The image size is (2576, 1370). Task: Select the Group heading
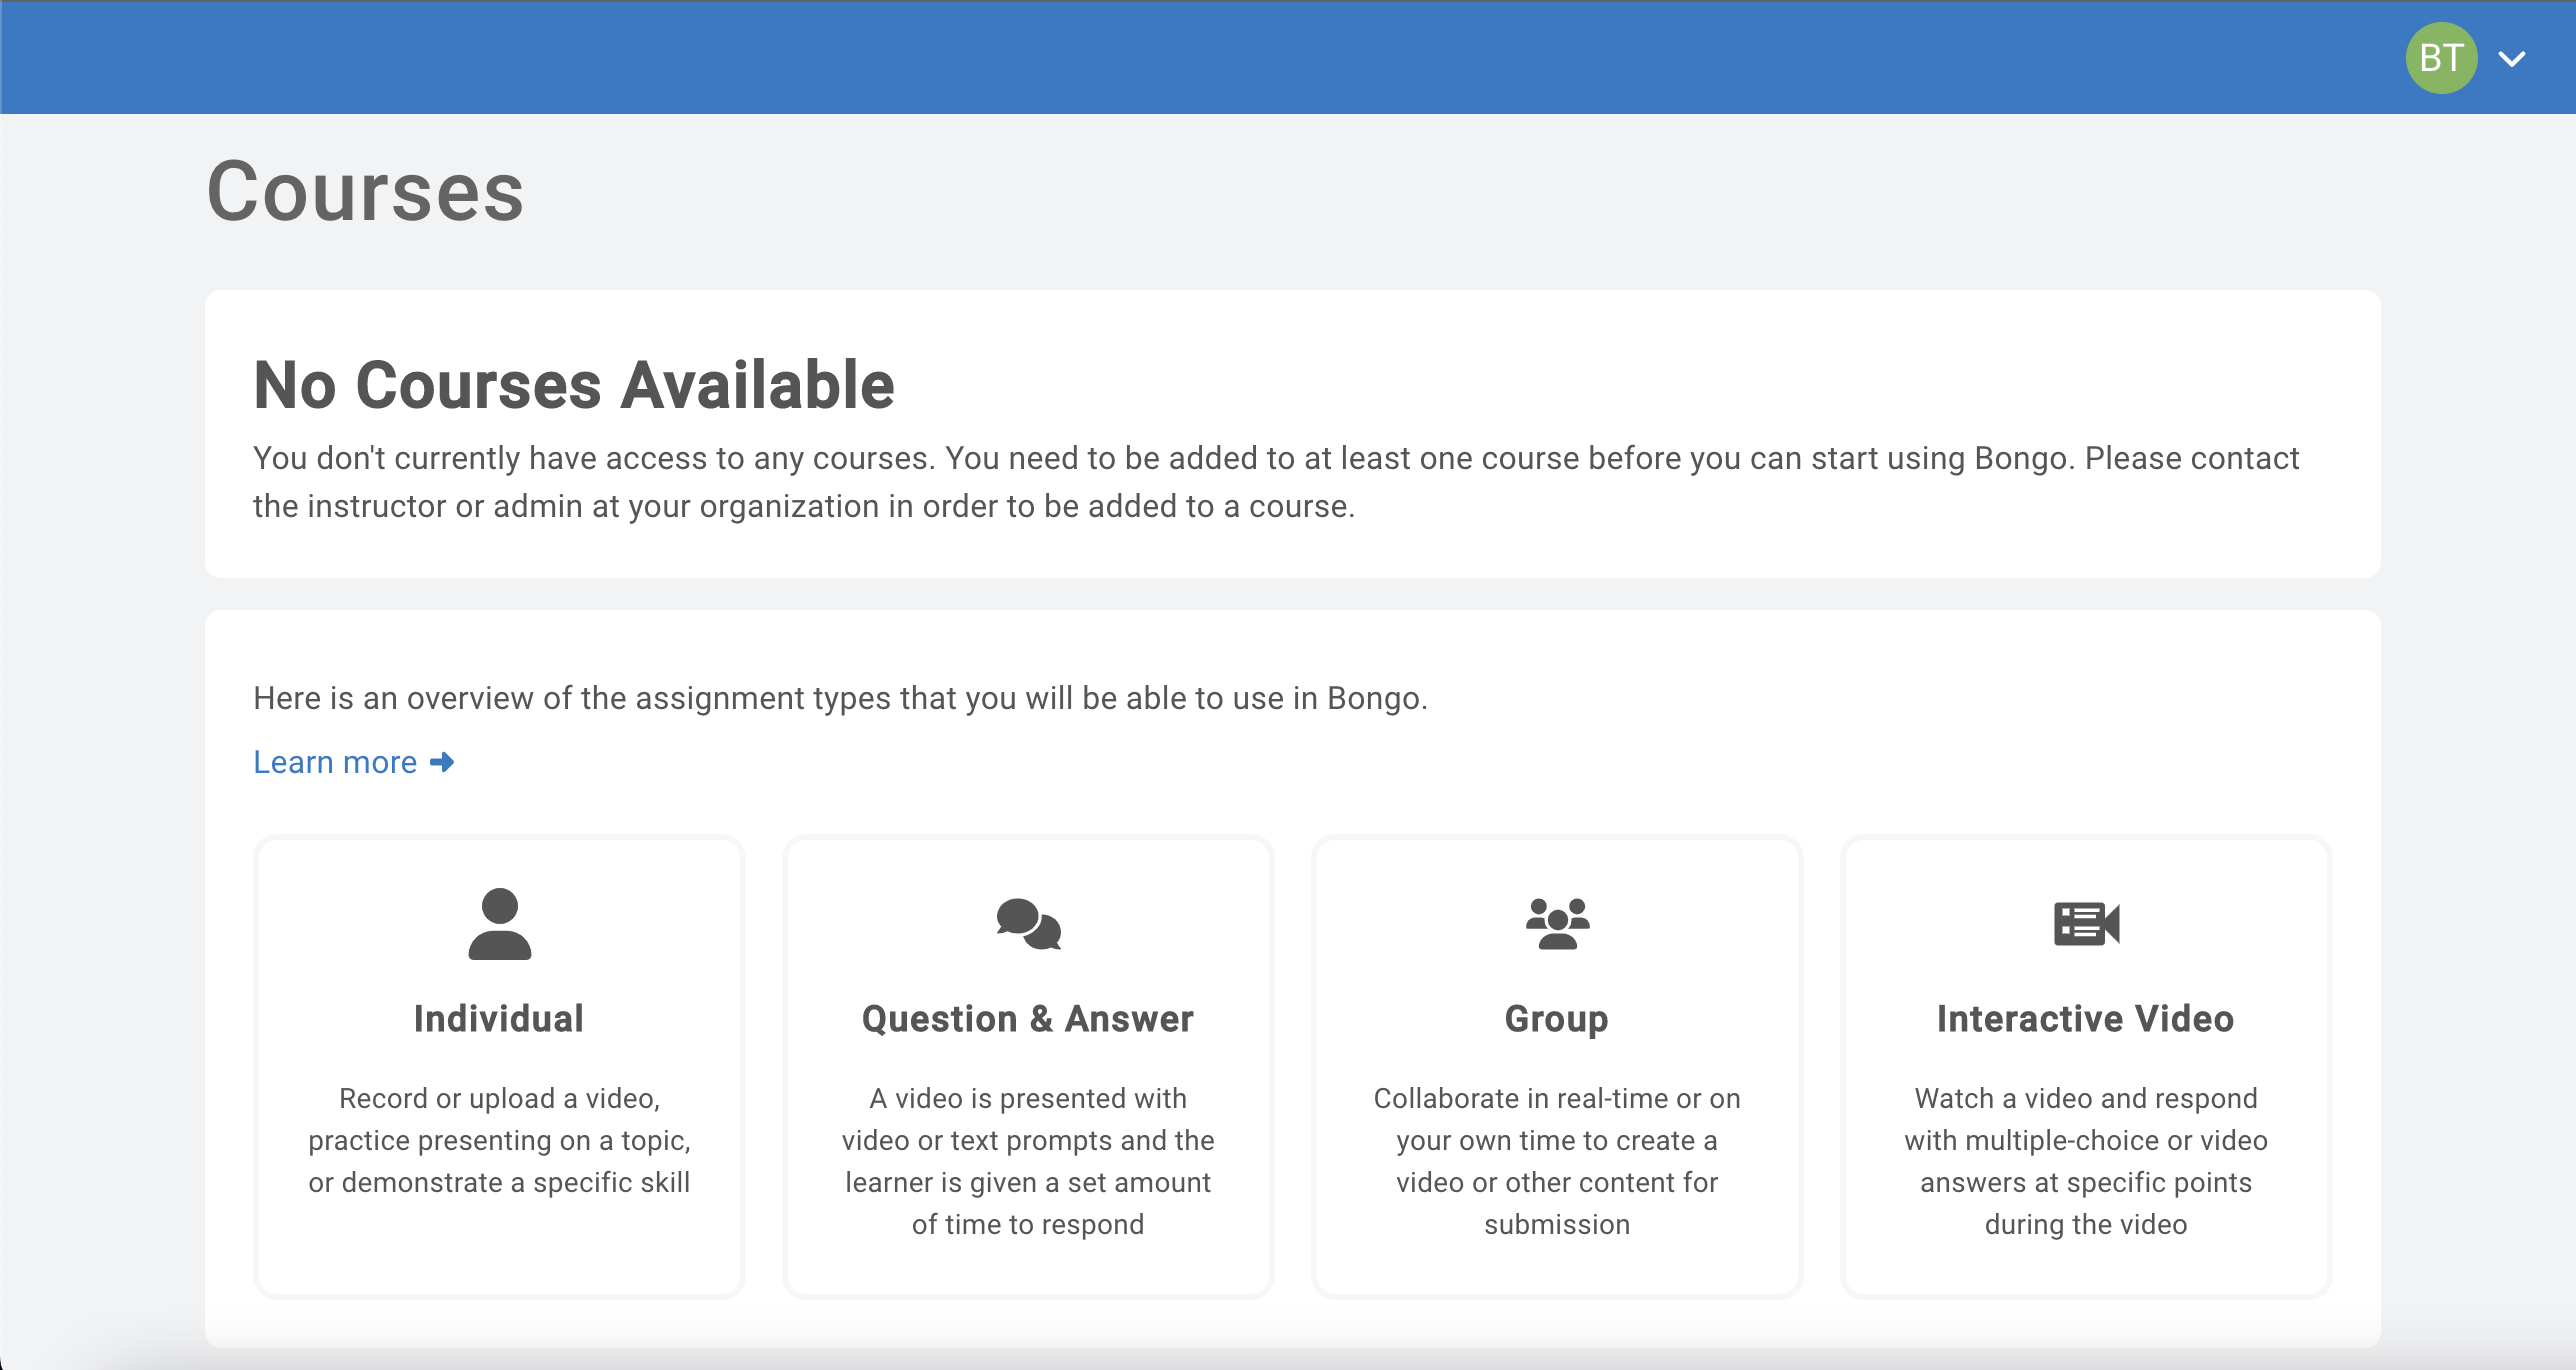click(x=1557, y=1018)
